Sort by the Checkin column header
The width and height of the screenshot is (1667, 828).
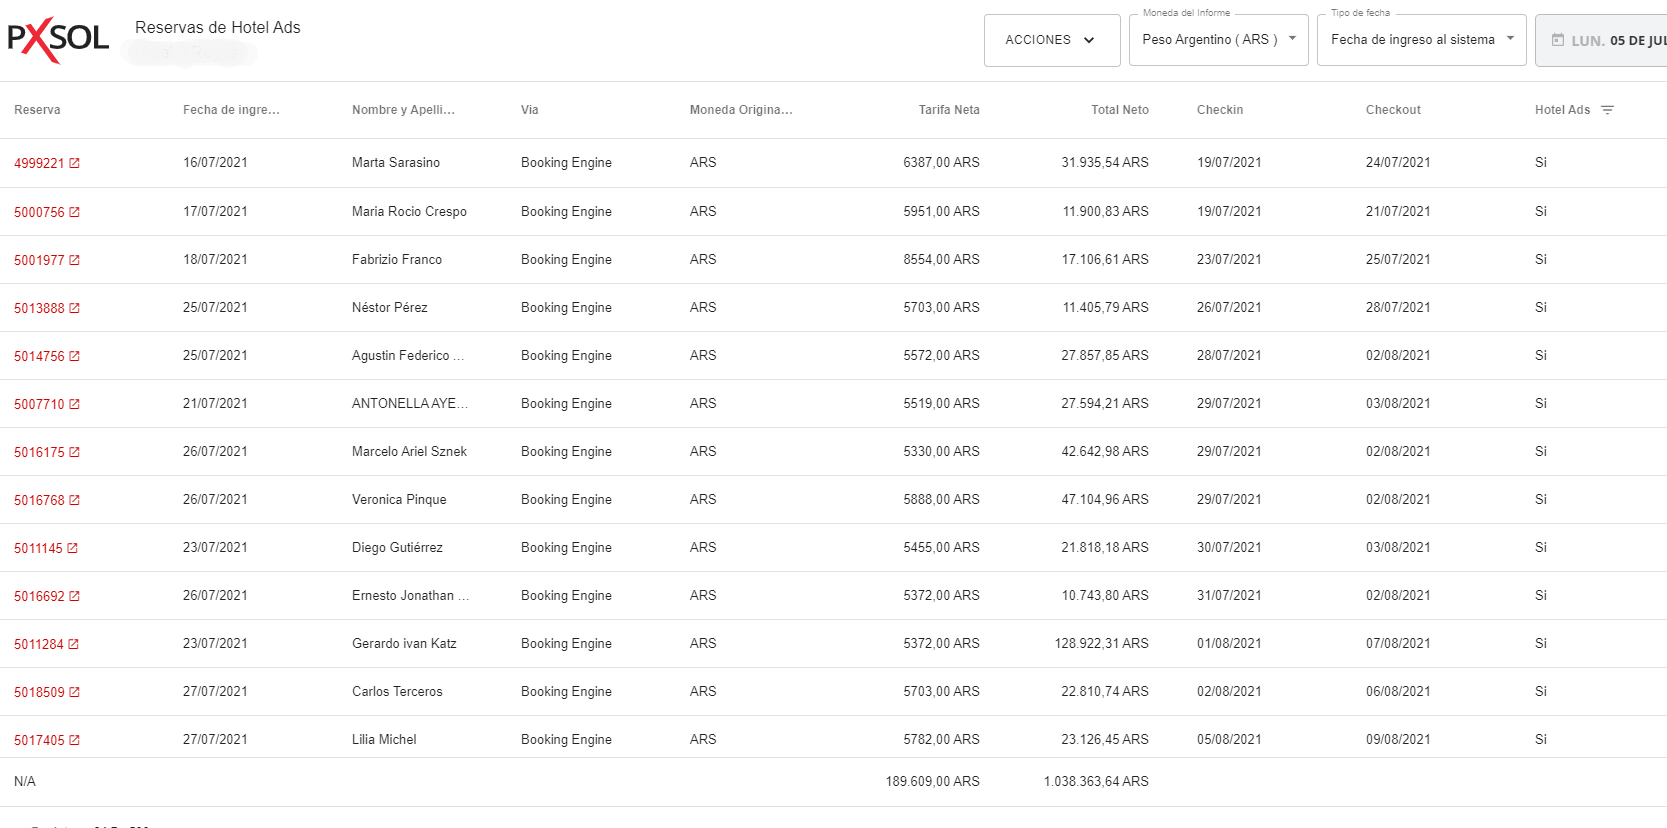click(x=1219, y=110)
